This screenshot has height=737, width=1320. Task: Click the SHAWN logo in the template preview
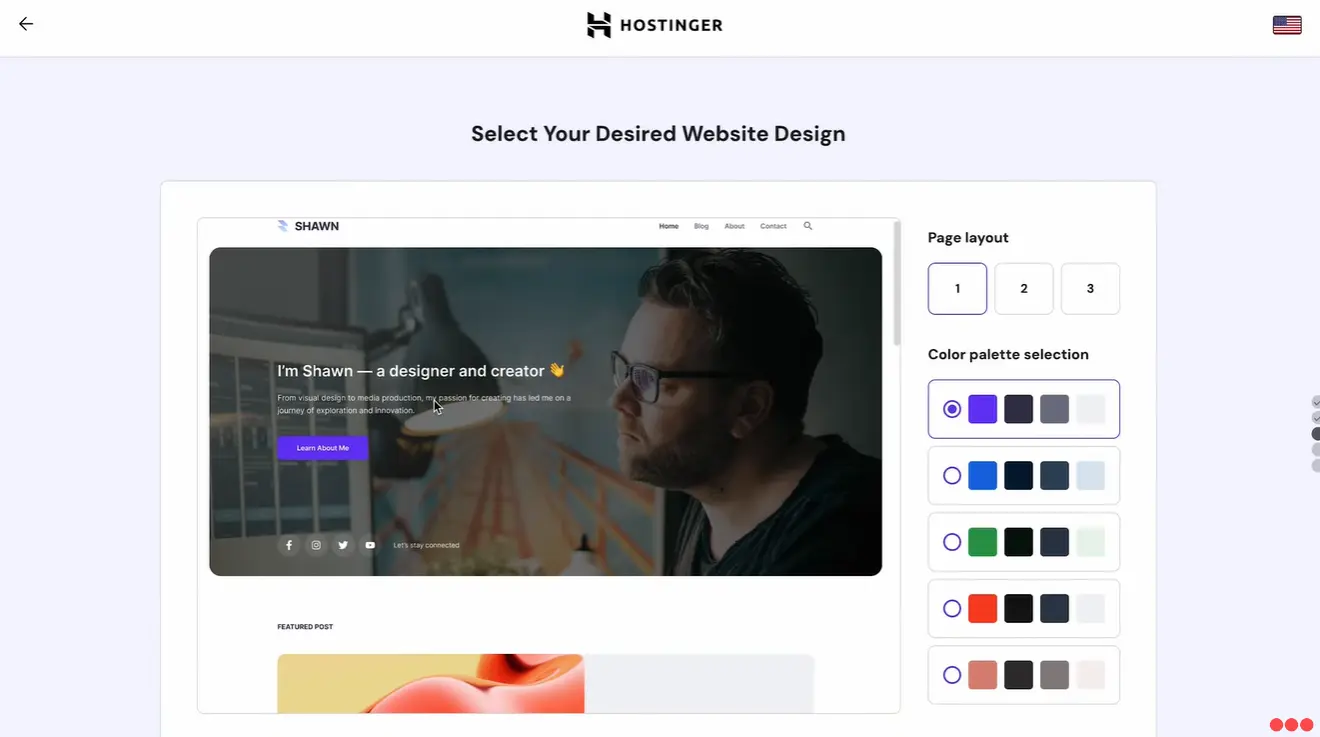tap(308, 226)
